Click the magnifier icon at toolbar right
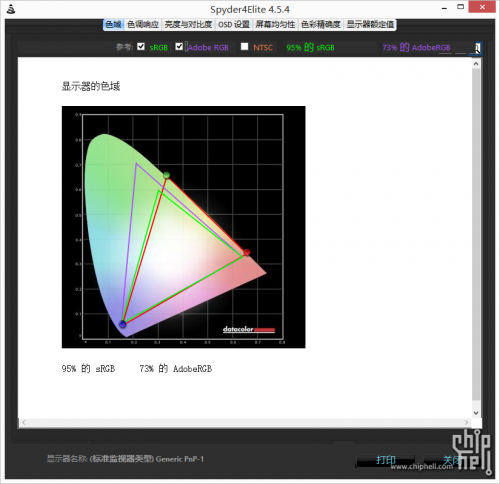500x484 pixels. [x=477, y=48]
